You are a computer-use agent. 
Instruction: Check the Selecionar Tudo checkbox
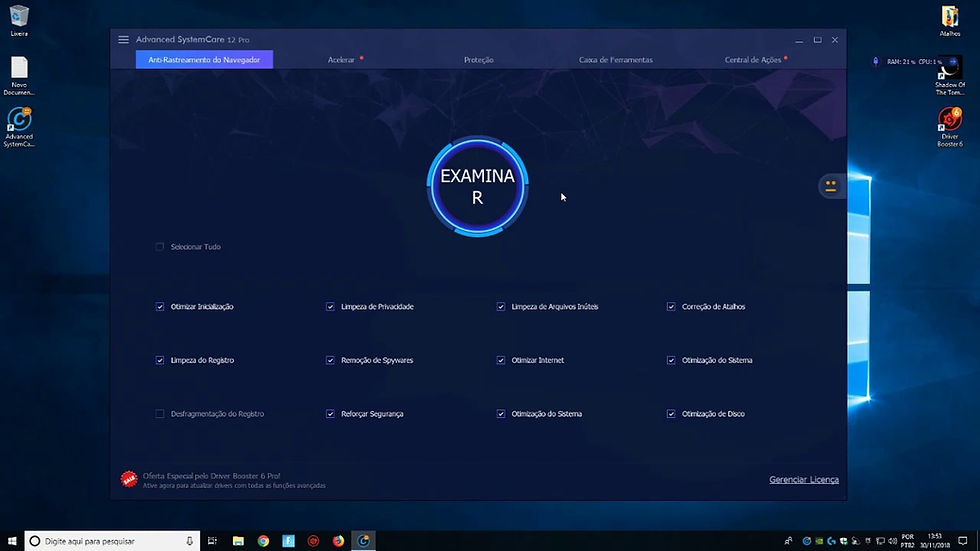point(159,247)
